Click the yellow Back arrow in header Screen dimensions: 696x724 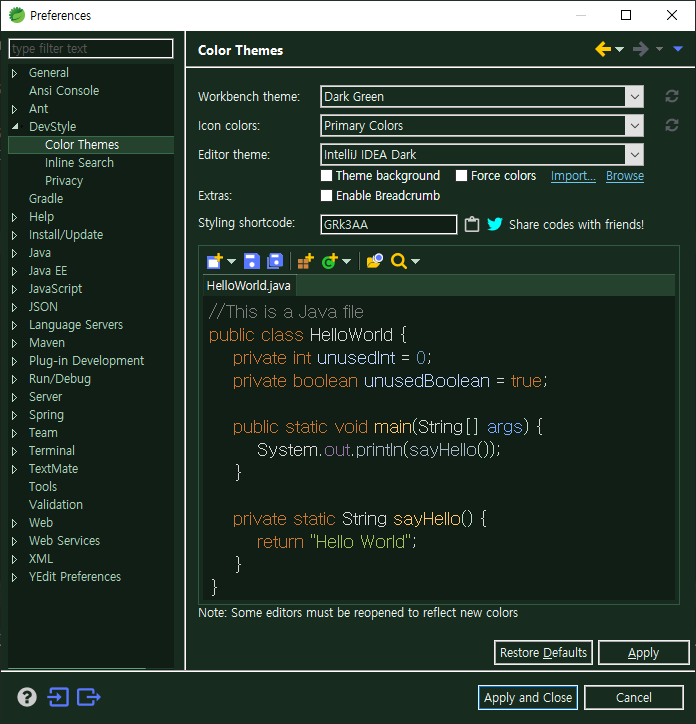[x=603, y=49]
